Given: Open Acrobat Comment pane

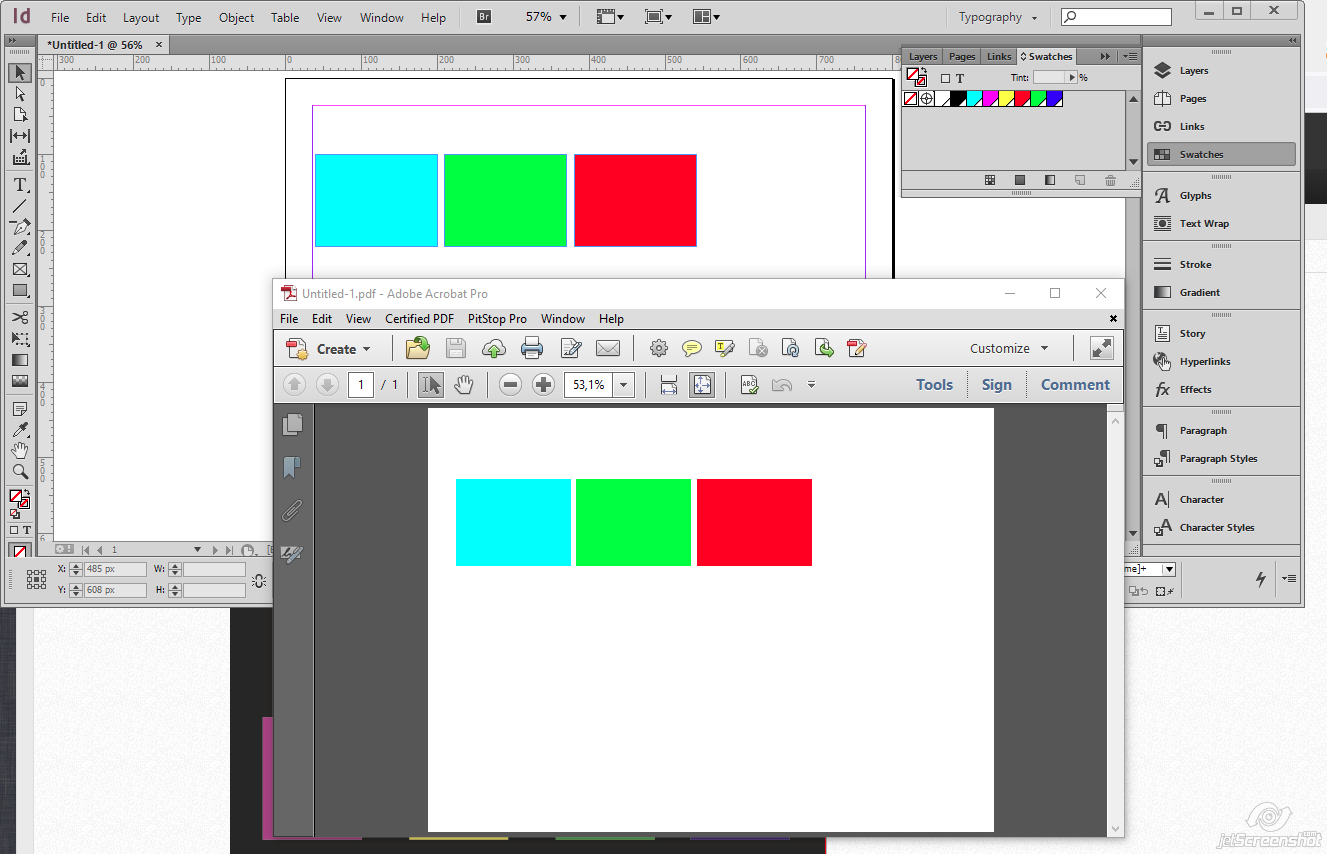Looking at the screenshot, I should (1075, 385).
